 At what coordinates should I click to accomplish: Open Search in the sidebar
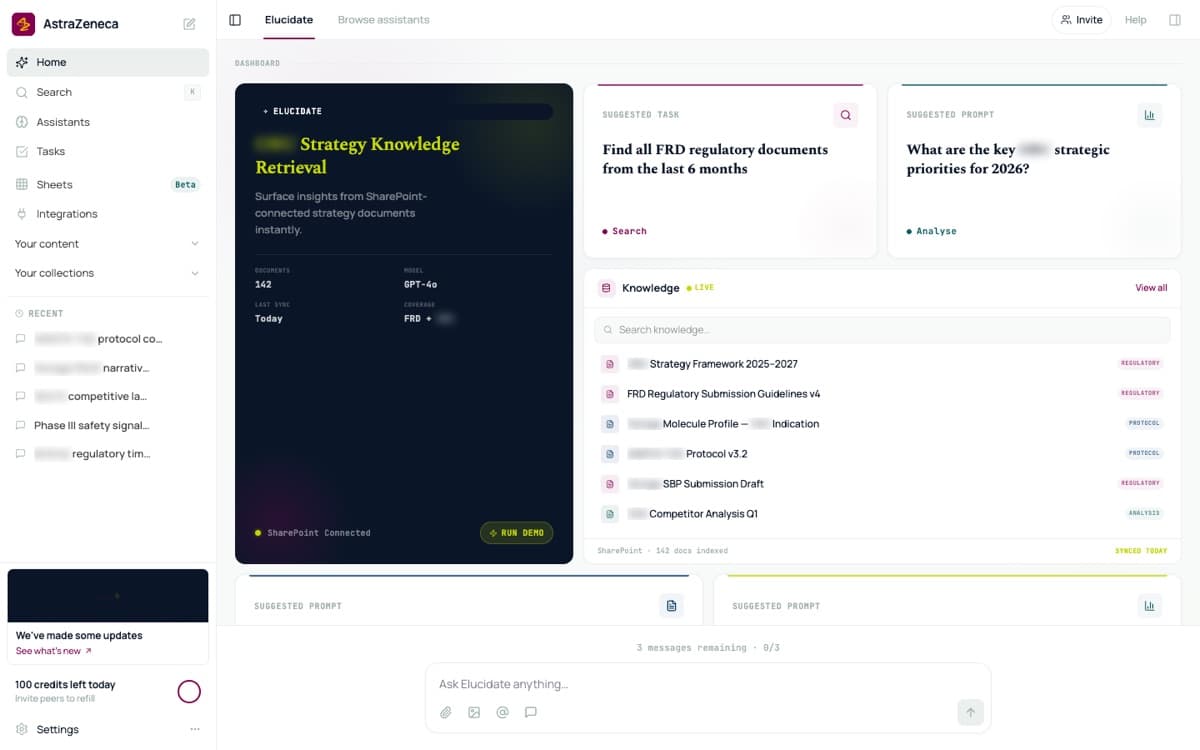(x=108, y=92)
